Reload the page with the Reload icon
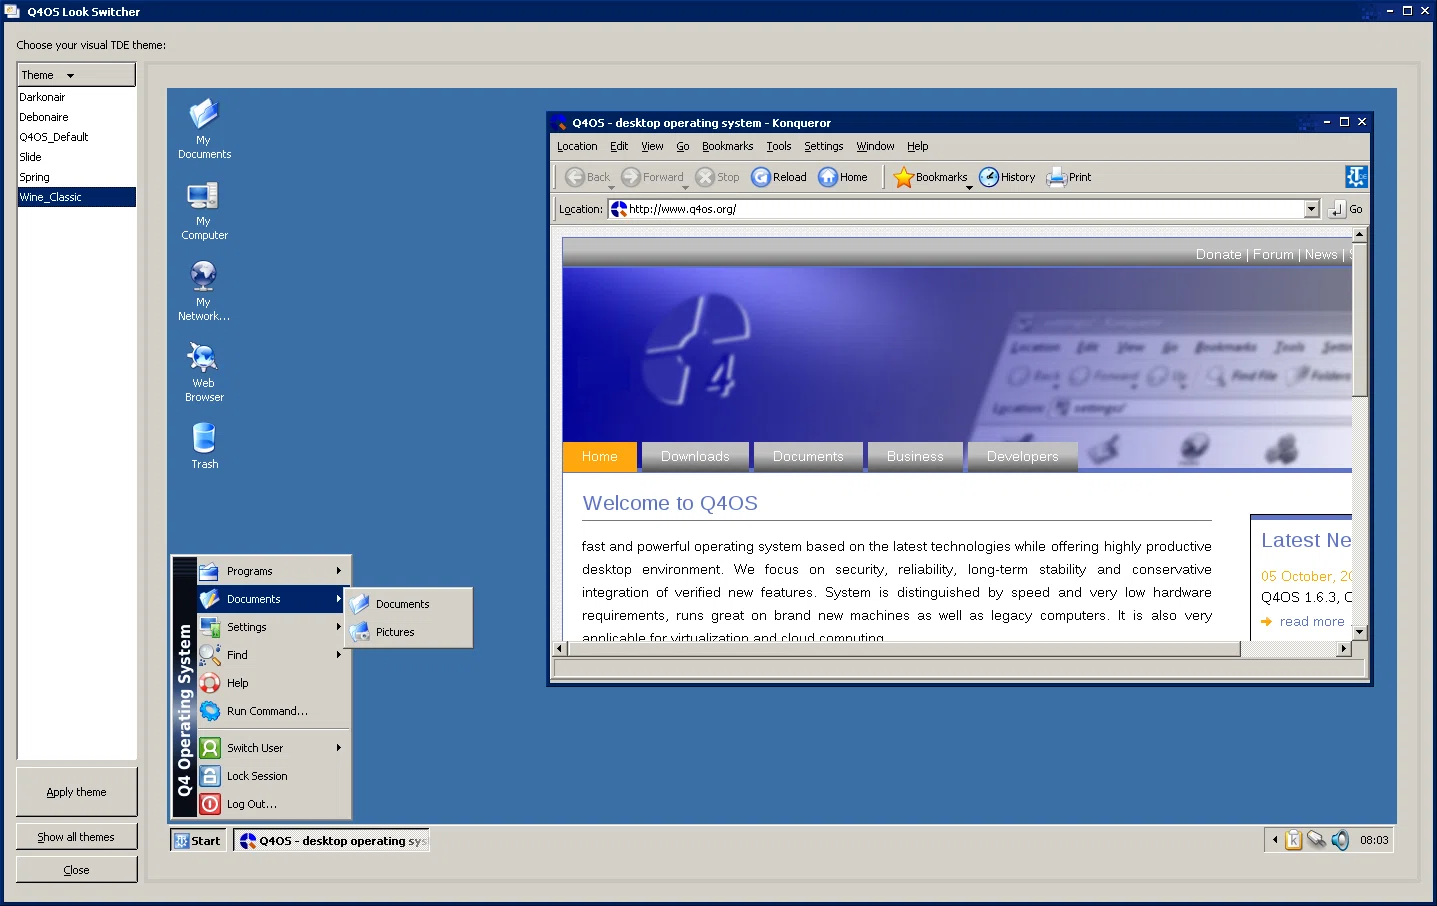1437x906 pixels. [761, 177]
